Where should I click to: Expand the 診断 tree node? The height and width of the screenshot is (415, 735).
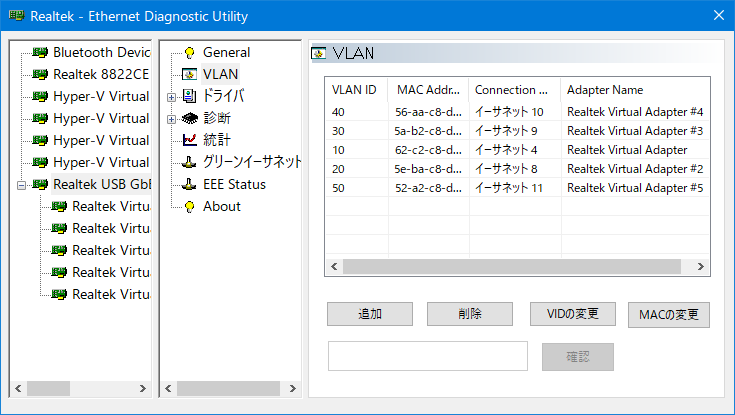(x=171, y=120)
